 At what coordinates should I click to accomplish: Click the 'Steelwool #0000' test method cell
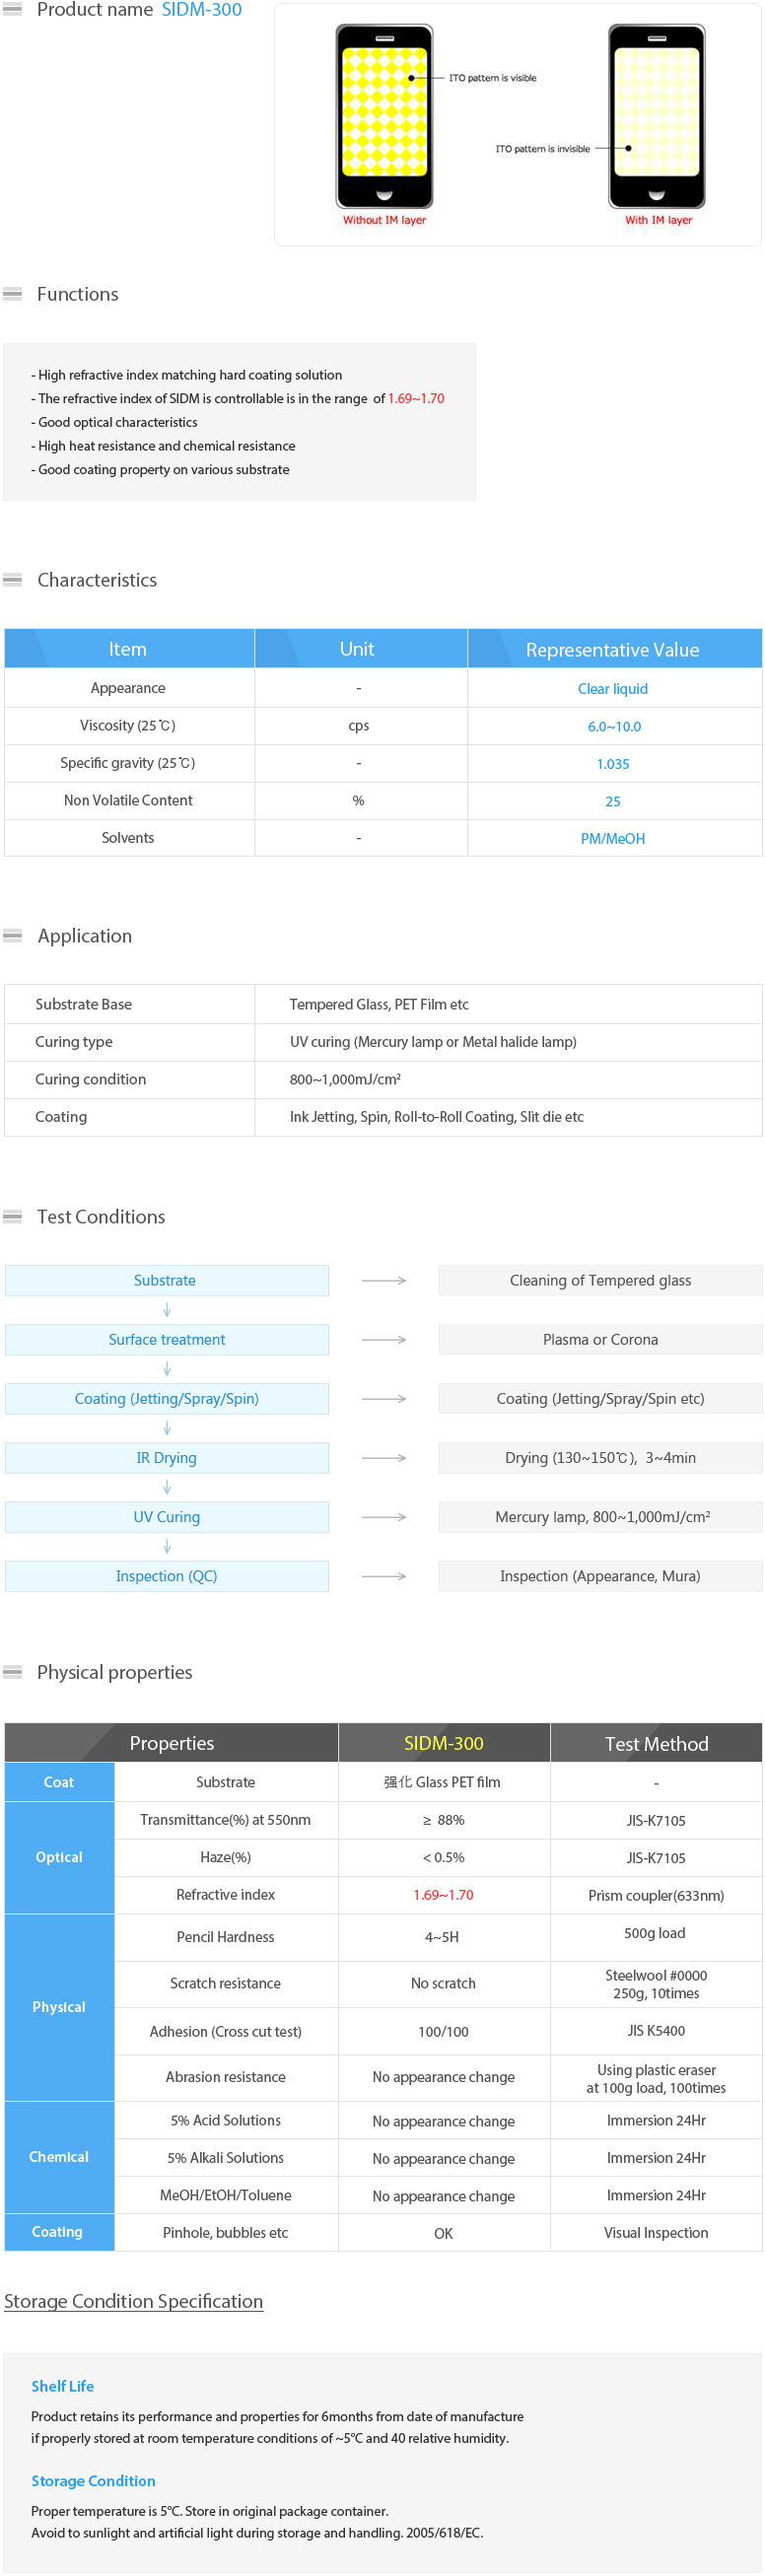tap(656, 1985)
